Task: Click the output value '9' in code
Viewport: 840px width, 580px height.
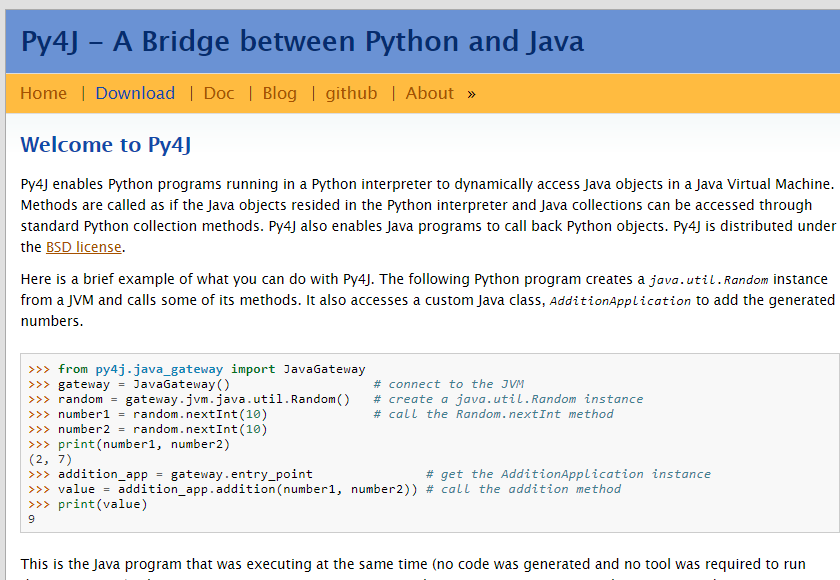Action: (x=32, y=519)
